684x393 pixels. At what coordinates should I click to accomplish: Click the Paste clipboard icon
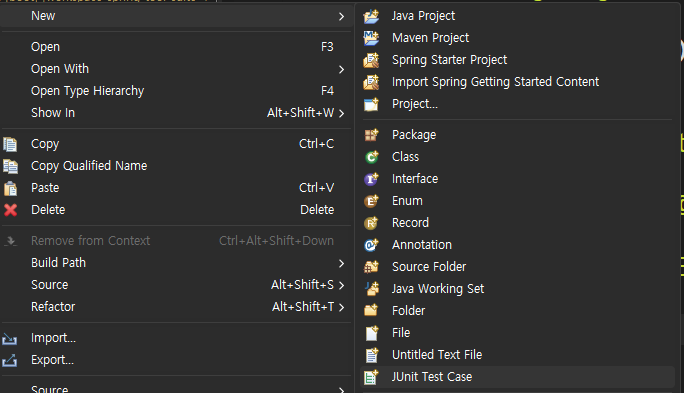tap(10, 188)
